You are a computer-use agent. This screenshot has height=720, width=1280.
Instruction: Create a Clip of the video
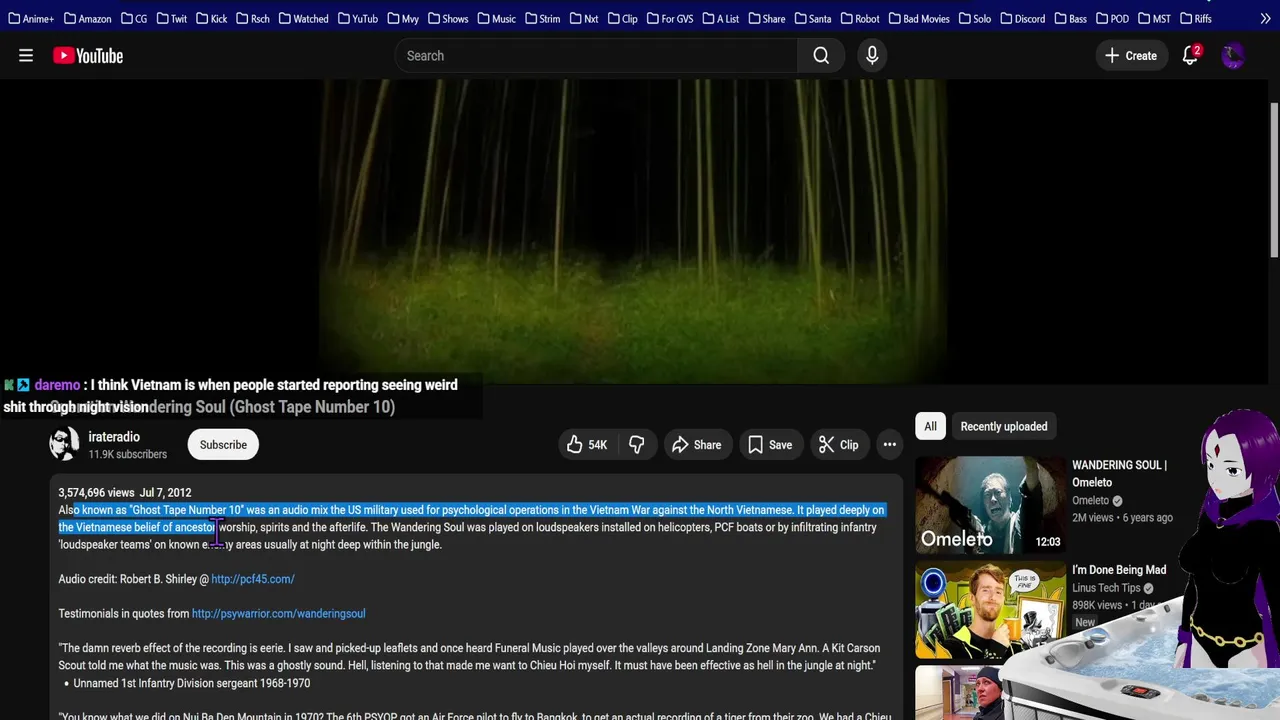pyautogui.click(x=838, y=445)
